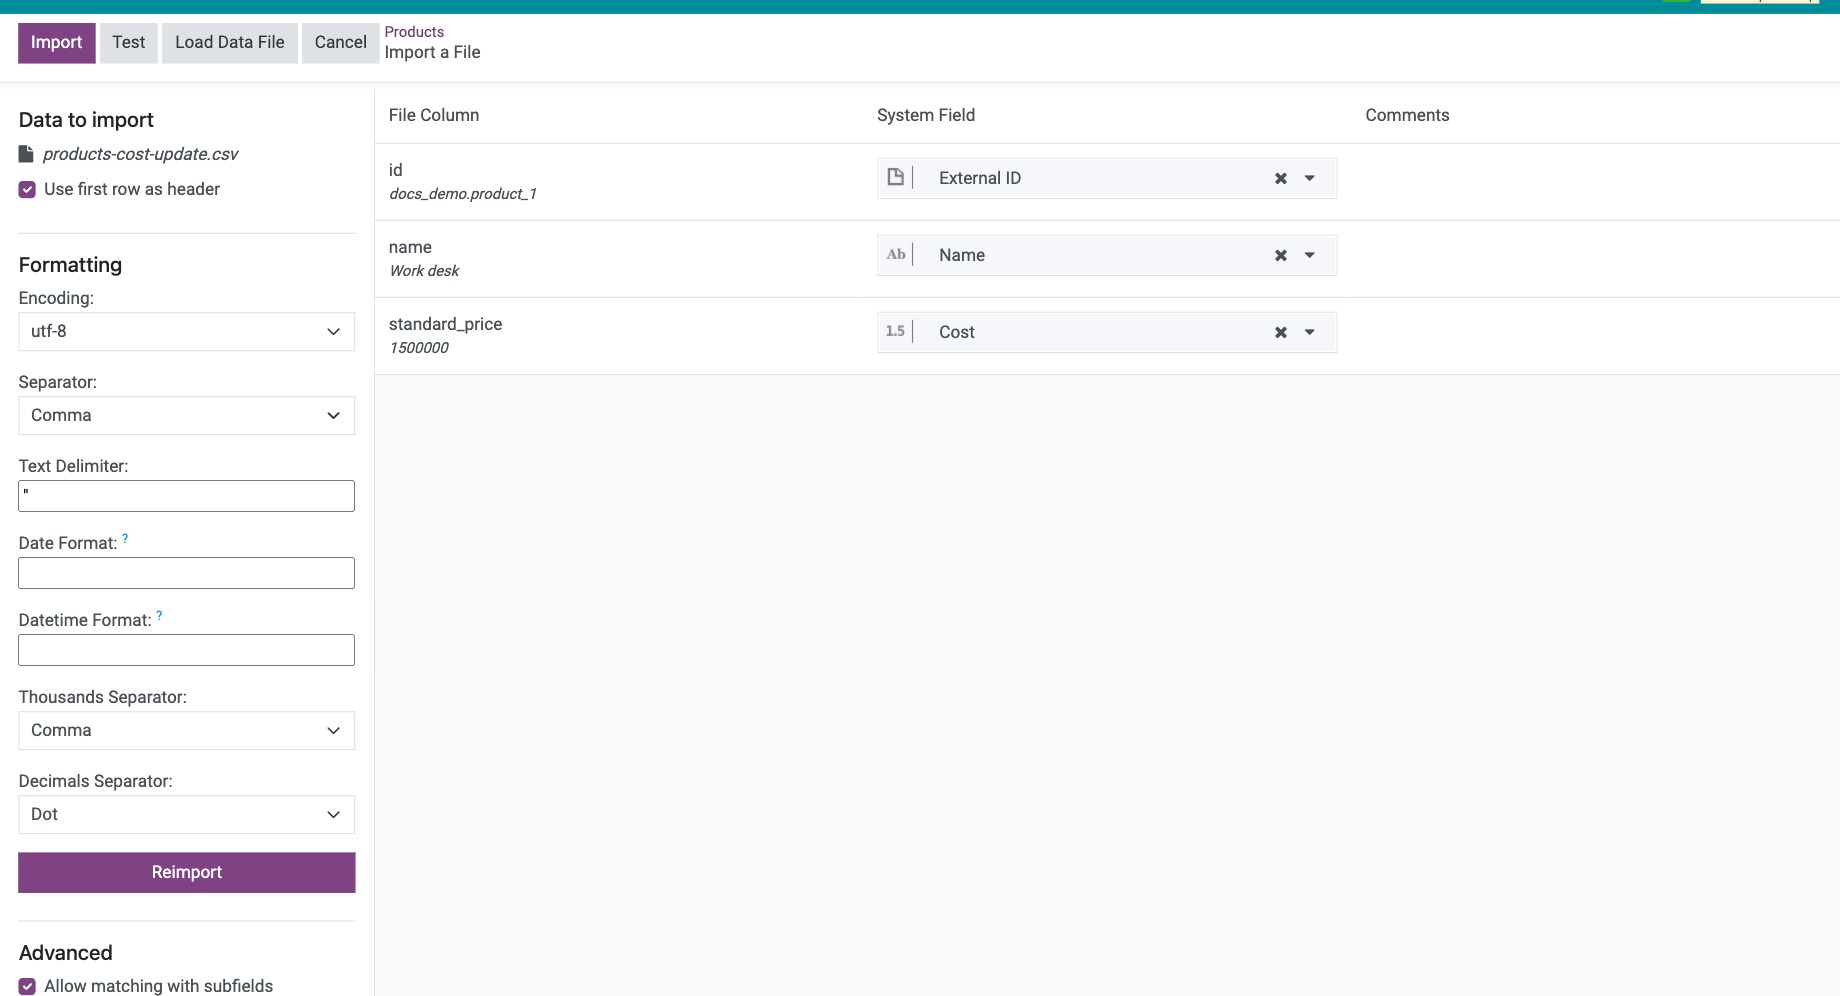This screenshot has height=996, width=1840.
Task: Focus the Datetime Format input field
Action: click(187, 650)
